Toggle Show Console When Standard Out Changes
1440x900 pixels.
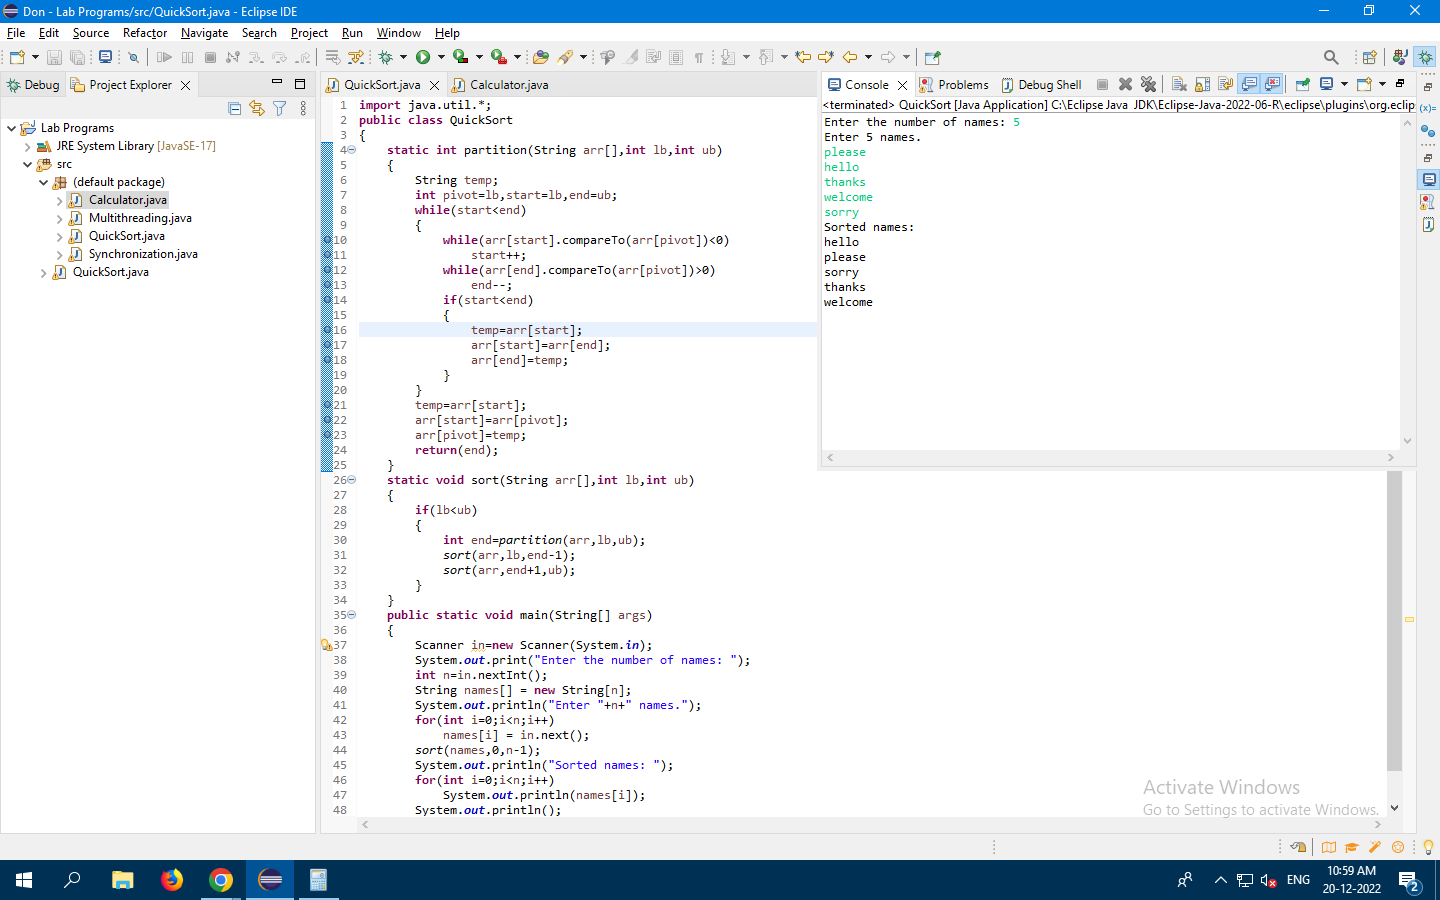click(1248, 84)
